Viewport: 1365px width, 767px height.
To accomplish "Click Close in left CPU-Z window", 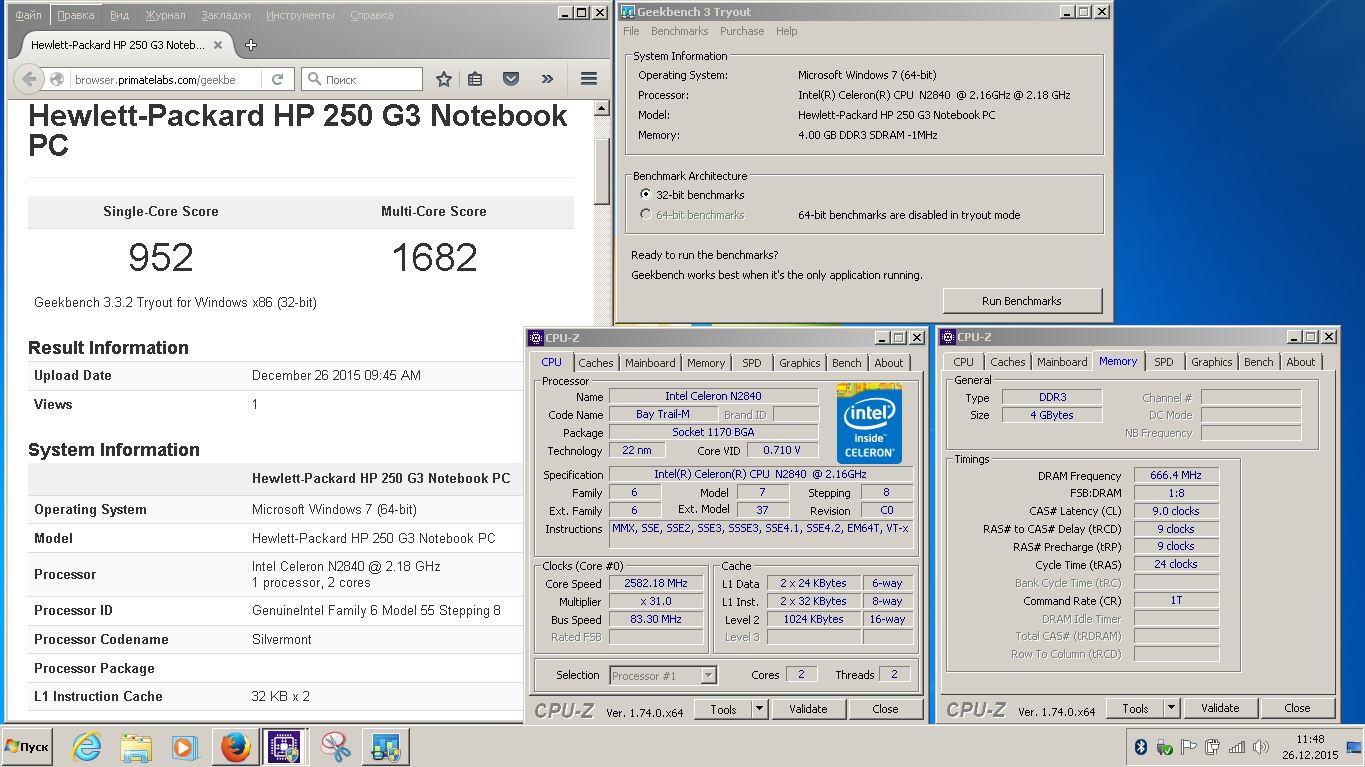I will click(x=885, y=709).
